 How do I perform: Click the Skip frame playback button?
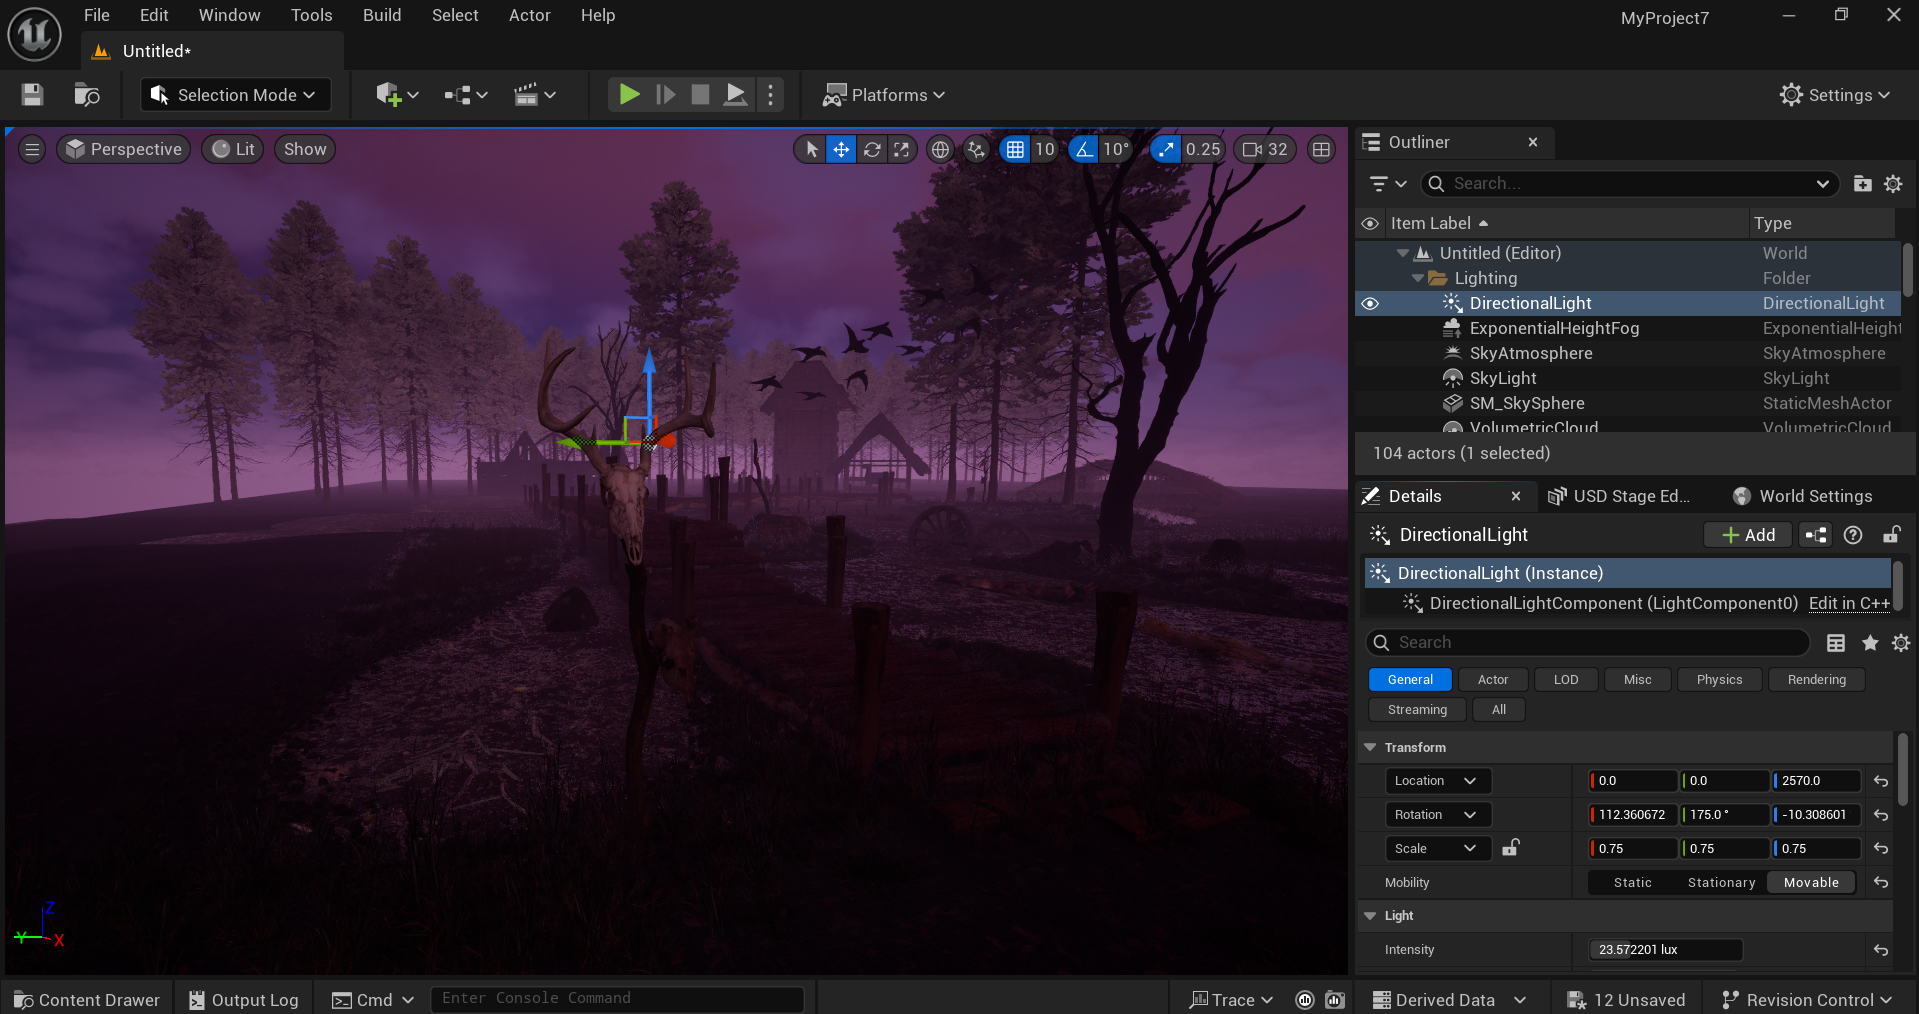tap(665, 95)
